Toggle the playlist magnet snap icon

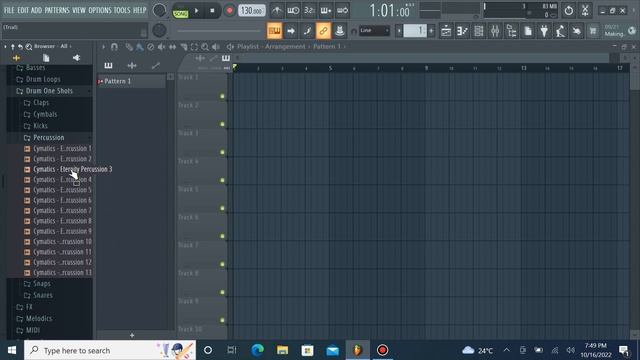click(x=114, y=47)
